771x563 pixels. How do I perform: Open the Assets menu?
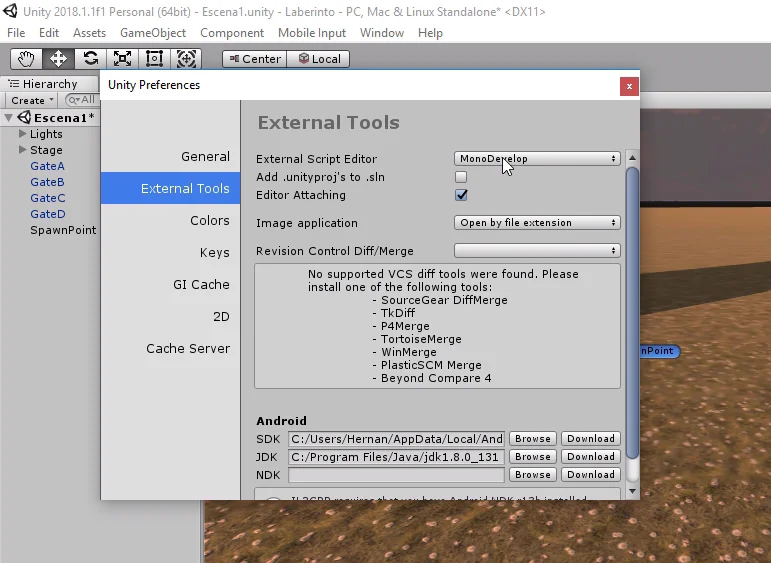click(x=89, y=33)
